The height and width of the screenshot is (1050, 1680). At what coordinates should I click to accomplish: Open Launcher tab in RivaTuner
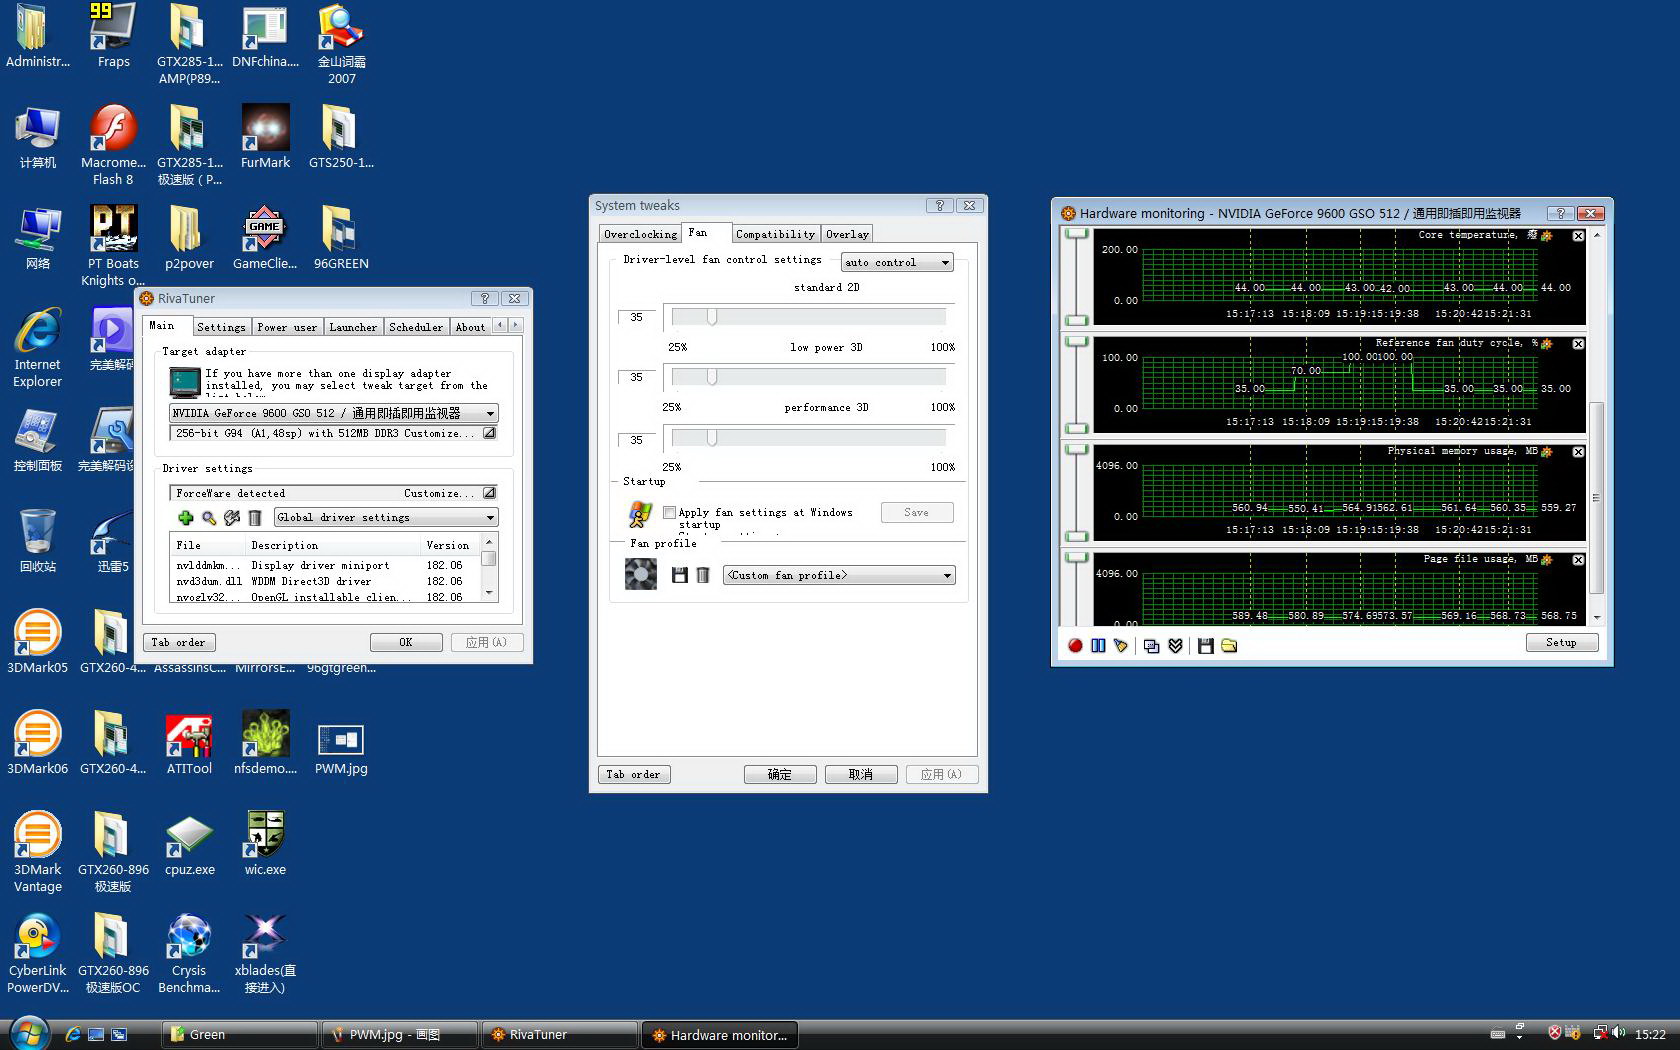pyautogui.click(x=353, y=327)
